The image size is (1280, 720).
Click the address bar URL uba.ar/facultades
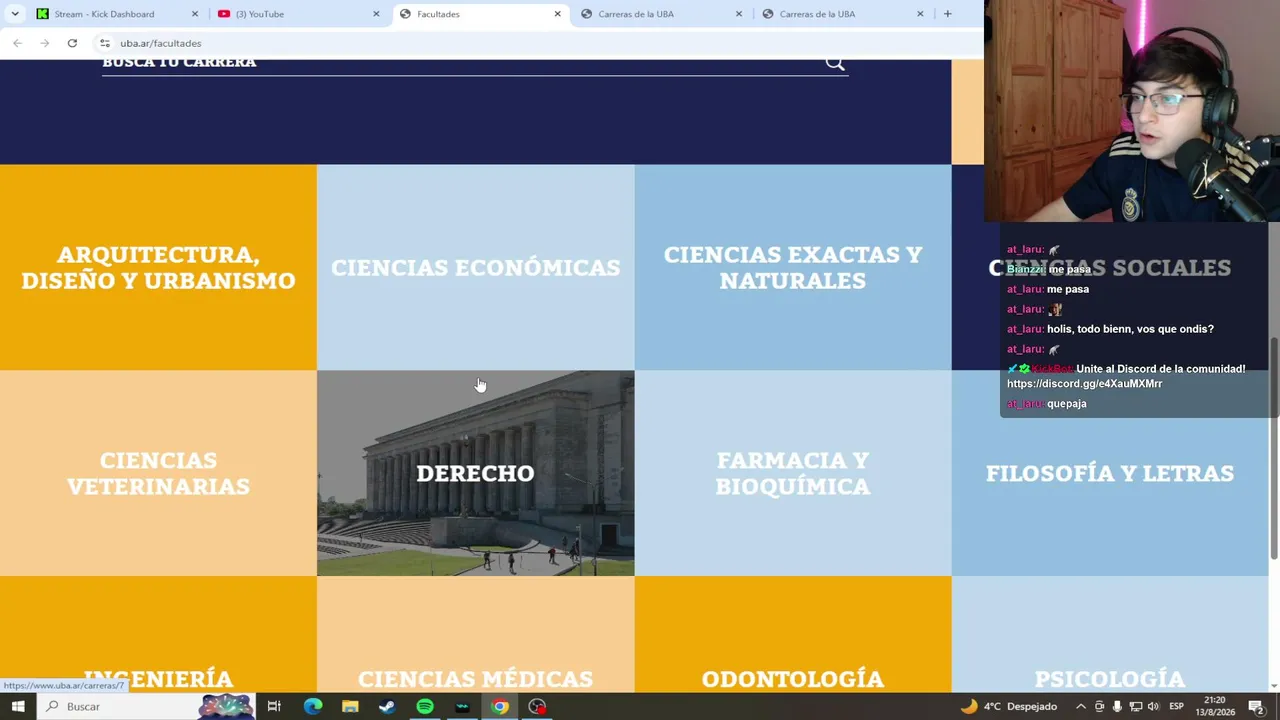(x=161, y=43)
